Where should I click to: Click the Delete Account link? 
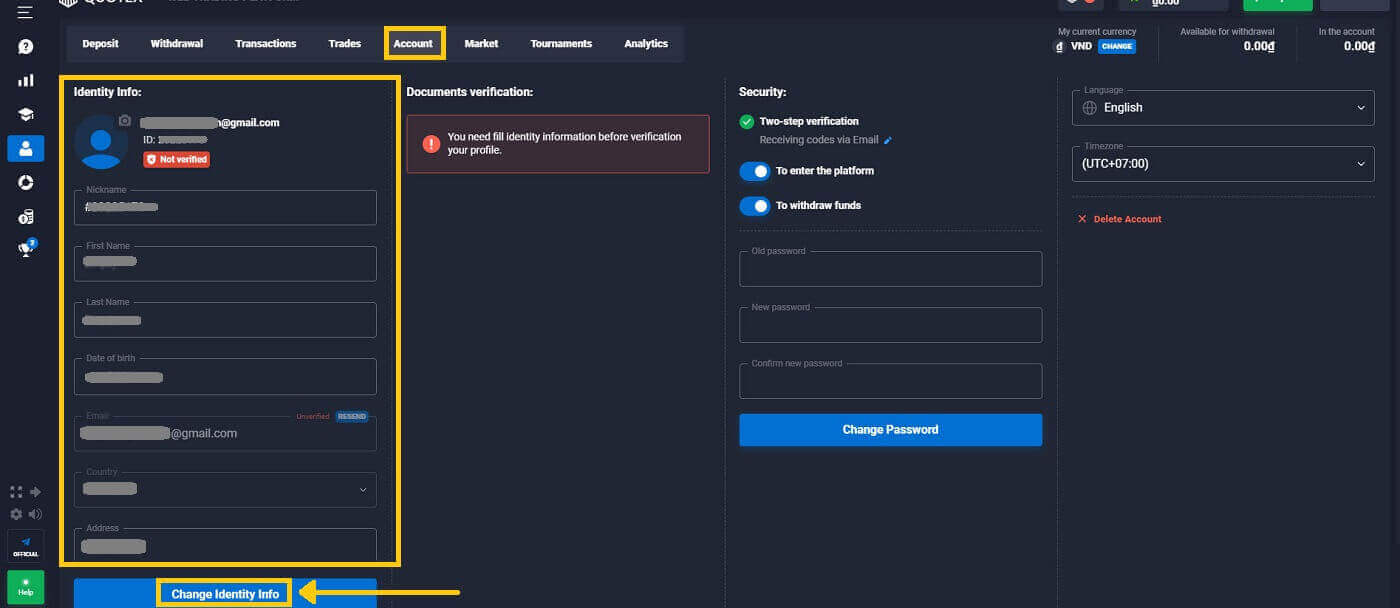pyautogui.click(x=1126, y=219)
